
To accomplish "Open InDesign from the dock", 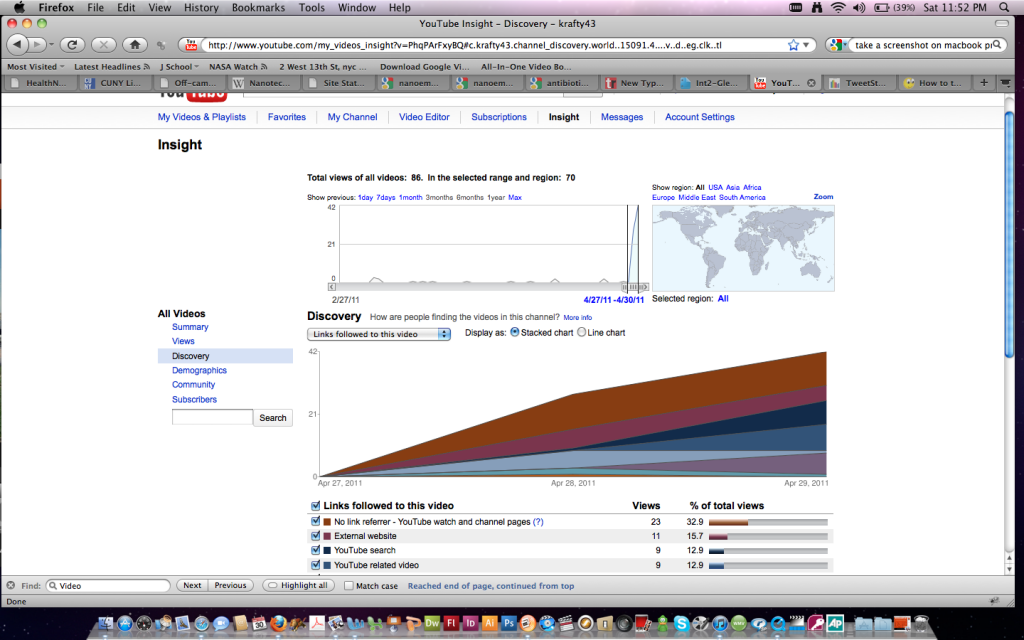I will (x=470, y=623).
